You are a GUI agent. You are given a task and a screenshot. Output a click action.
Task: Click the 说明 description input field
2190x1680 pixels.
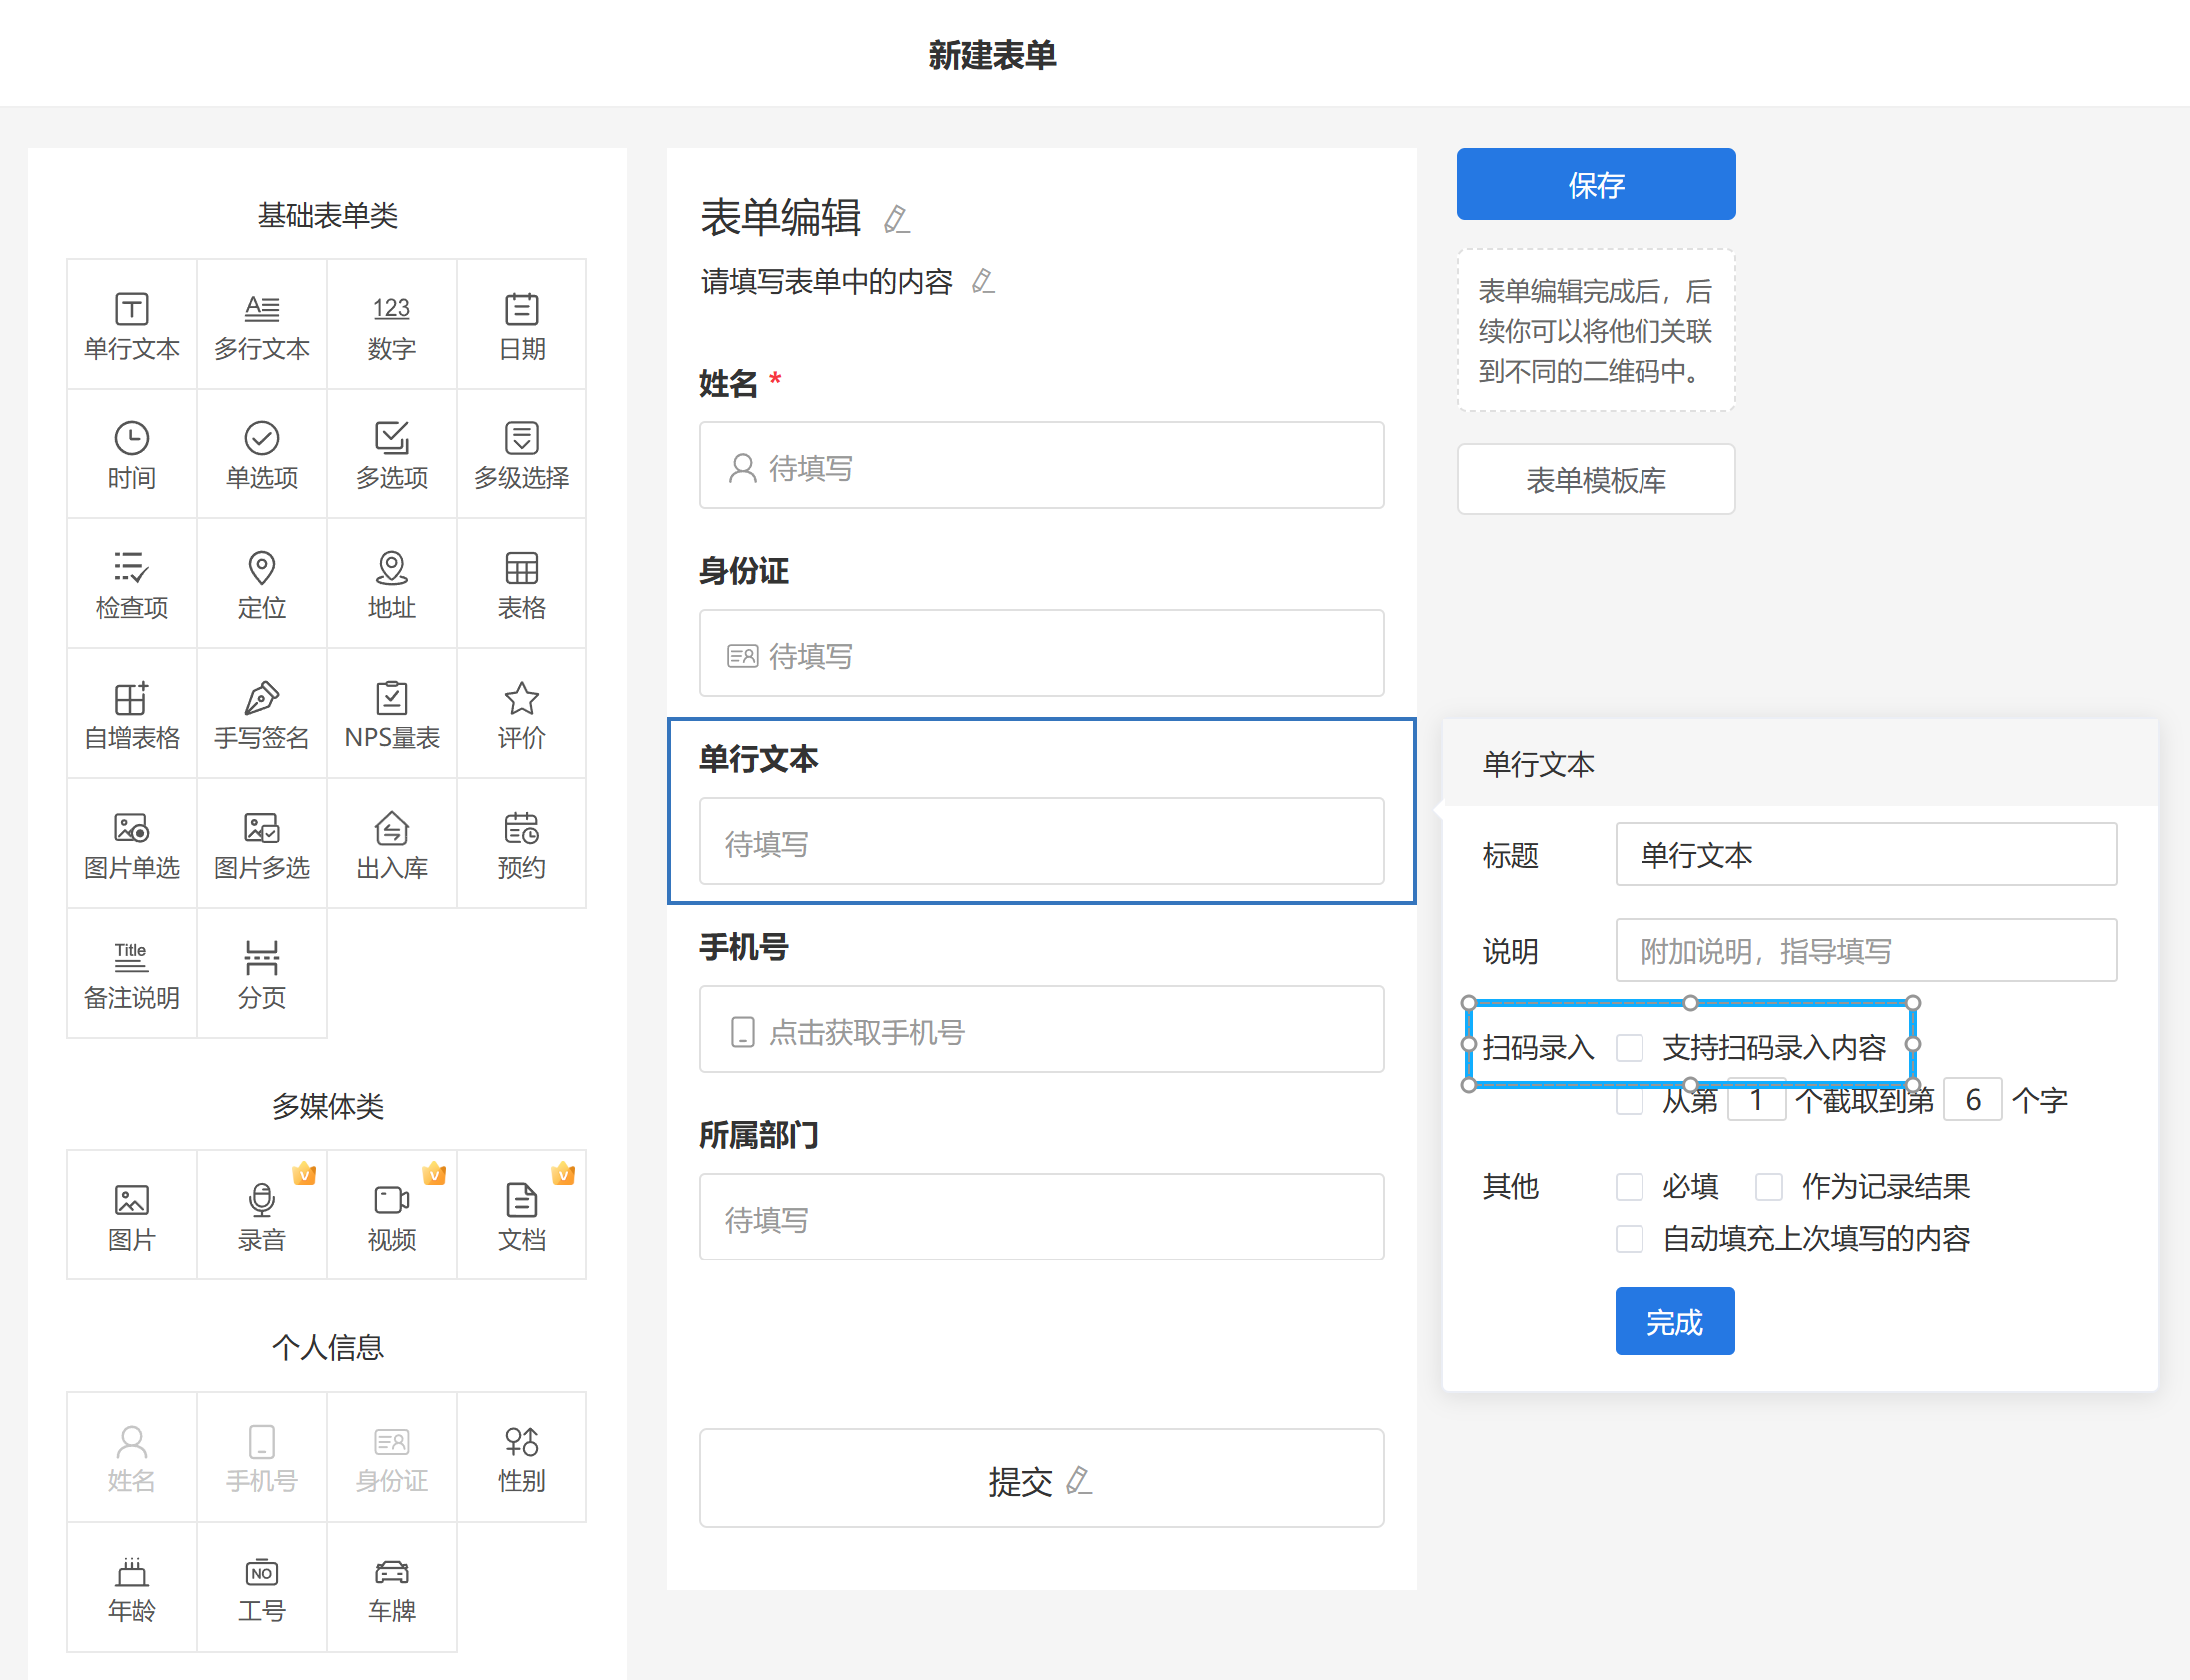[1865, 950]
